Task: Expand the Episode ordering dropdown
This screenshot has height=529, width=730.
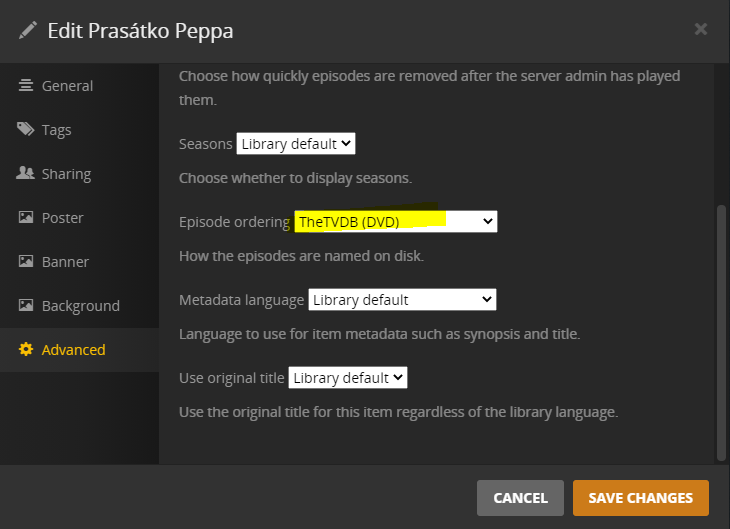Action: click(x=396, y=222)
